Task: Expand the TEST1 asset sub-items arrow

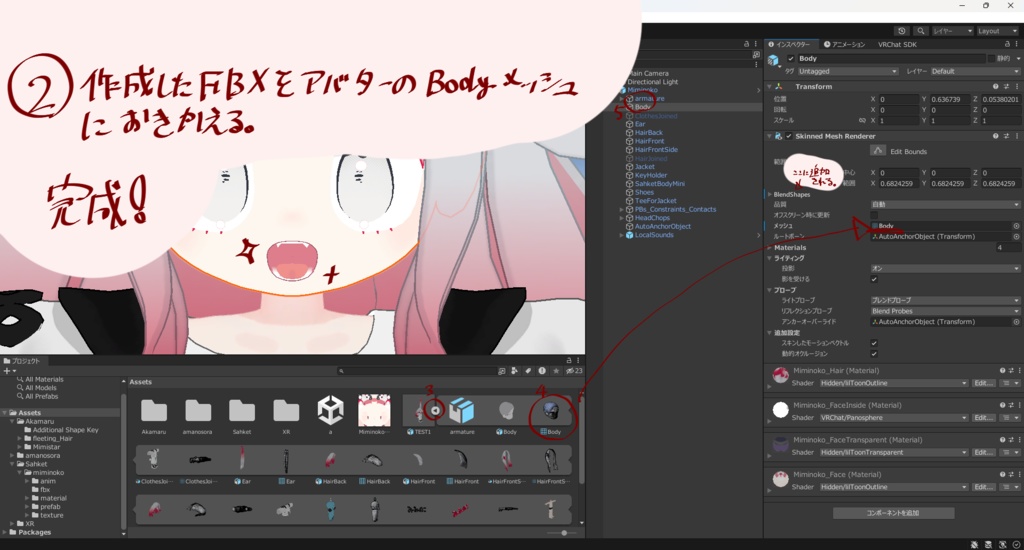Action: [435, 410]
